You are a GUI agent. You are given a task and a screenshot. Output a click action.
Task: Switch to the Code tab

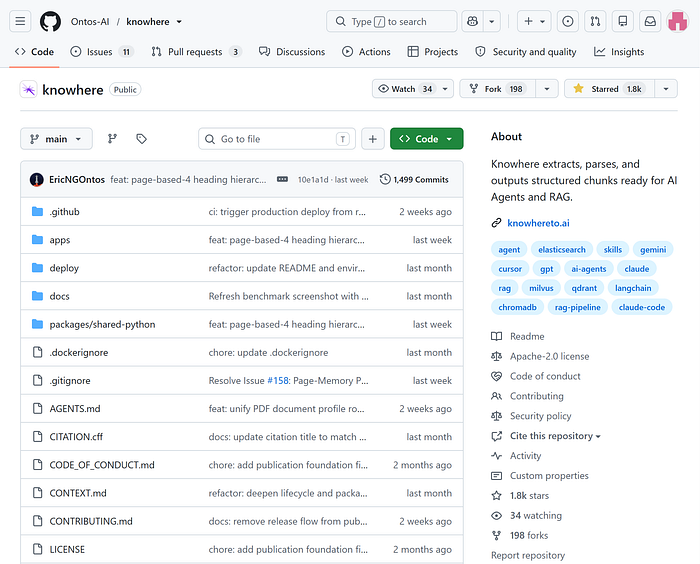pos(34,52)
